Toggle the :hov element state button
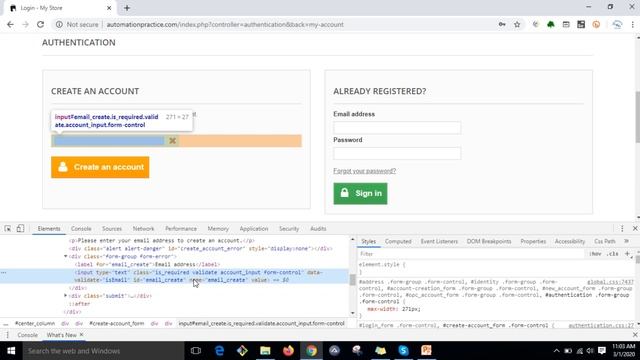Viewport: 640px width, 360px height. (x=595, y=254)
